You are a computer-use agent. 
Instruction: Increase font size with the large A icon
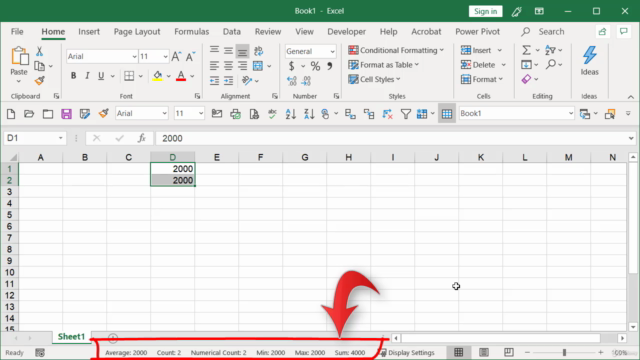tap(176, 56)
